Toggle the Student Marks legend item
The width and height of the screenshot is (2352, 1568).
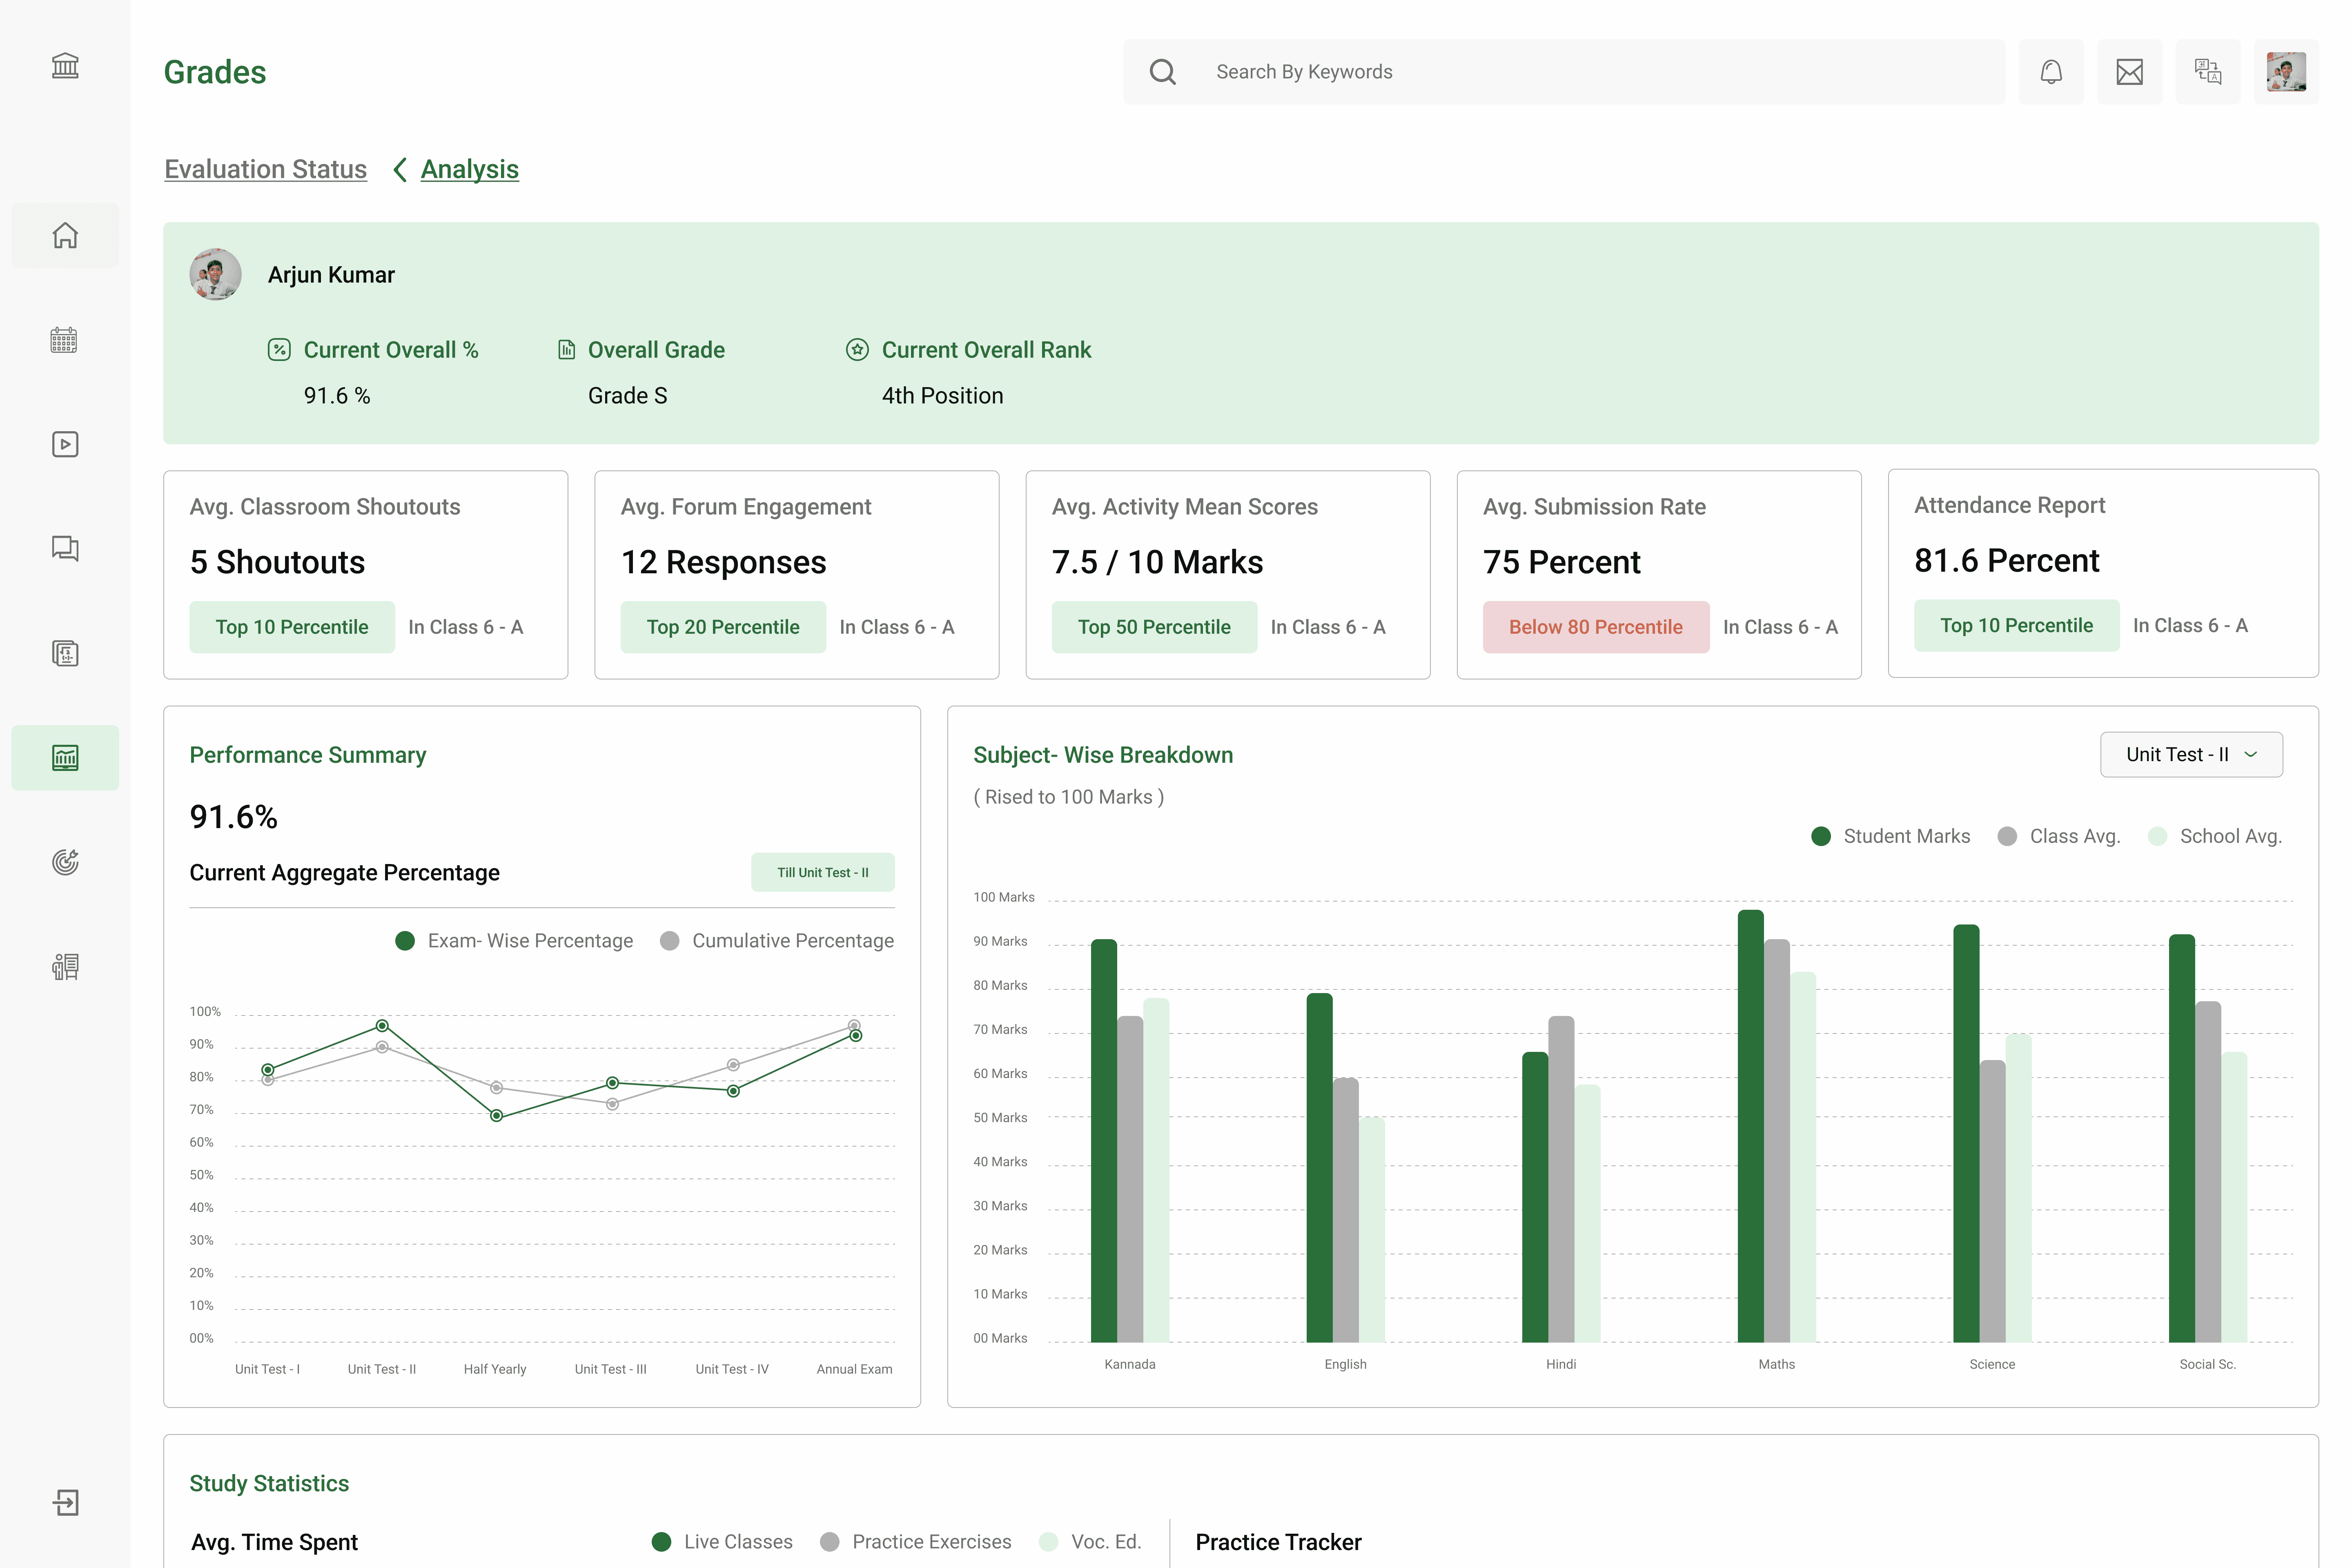point(1890,836)
